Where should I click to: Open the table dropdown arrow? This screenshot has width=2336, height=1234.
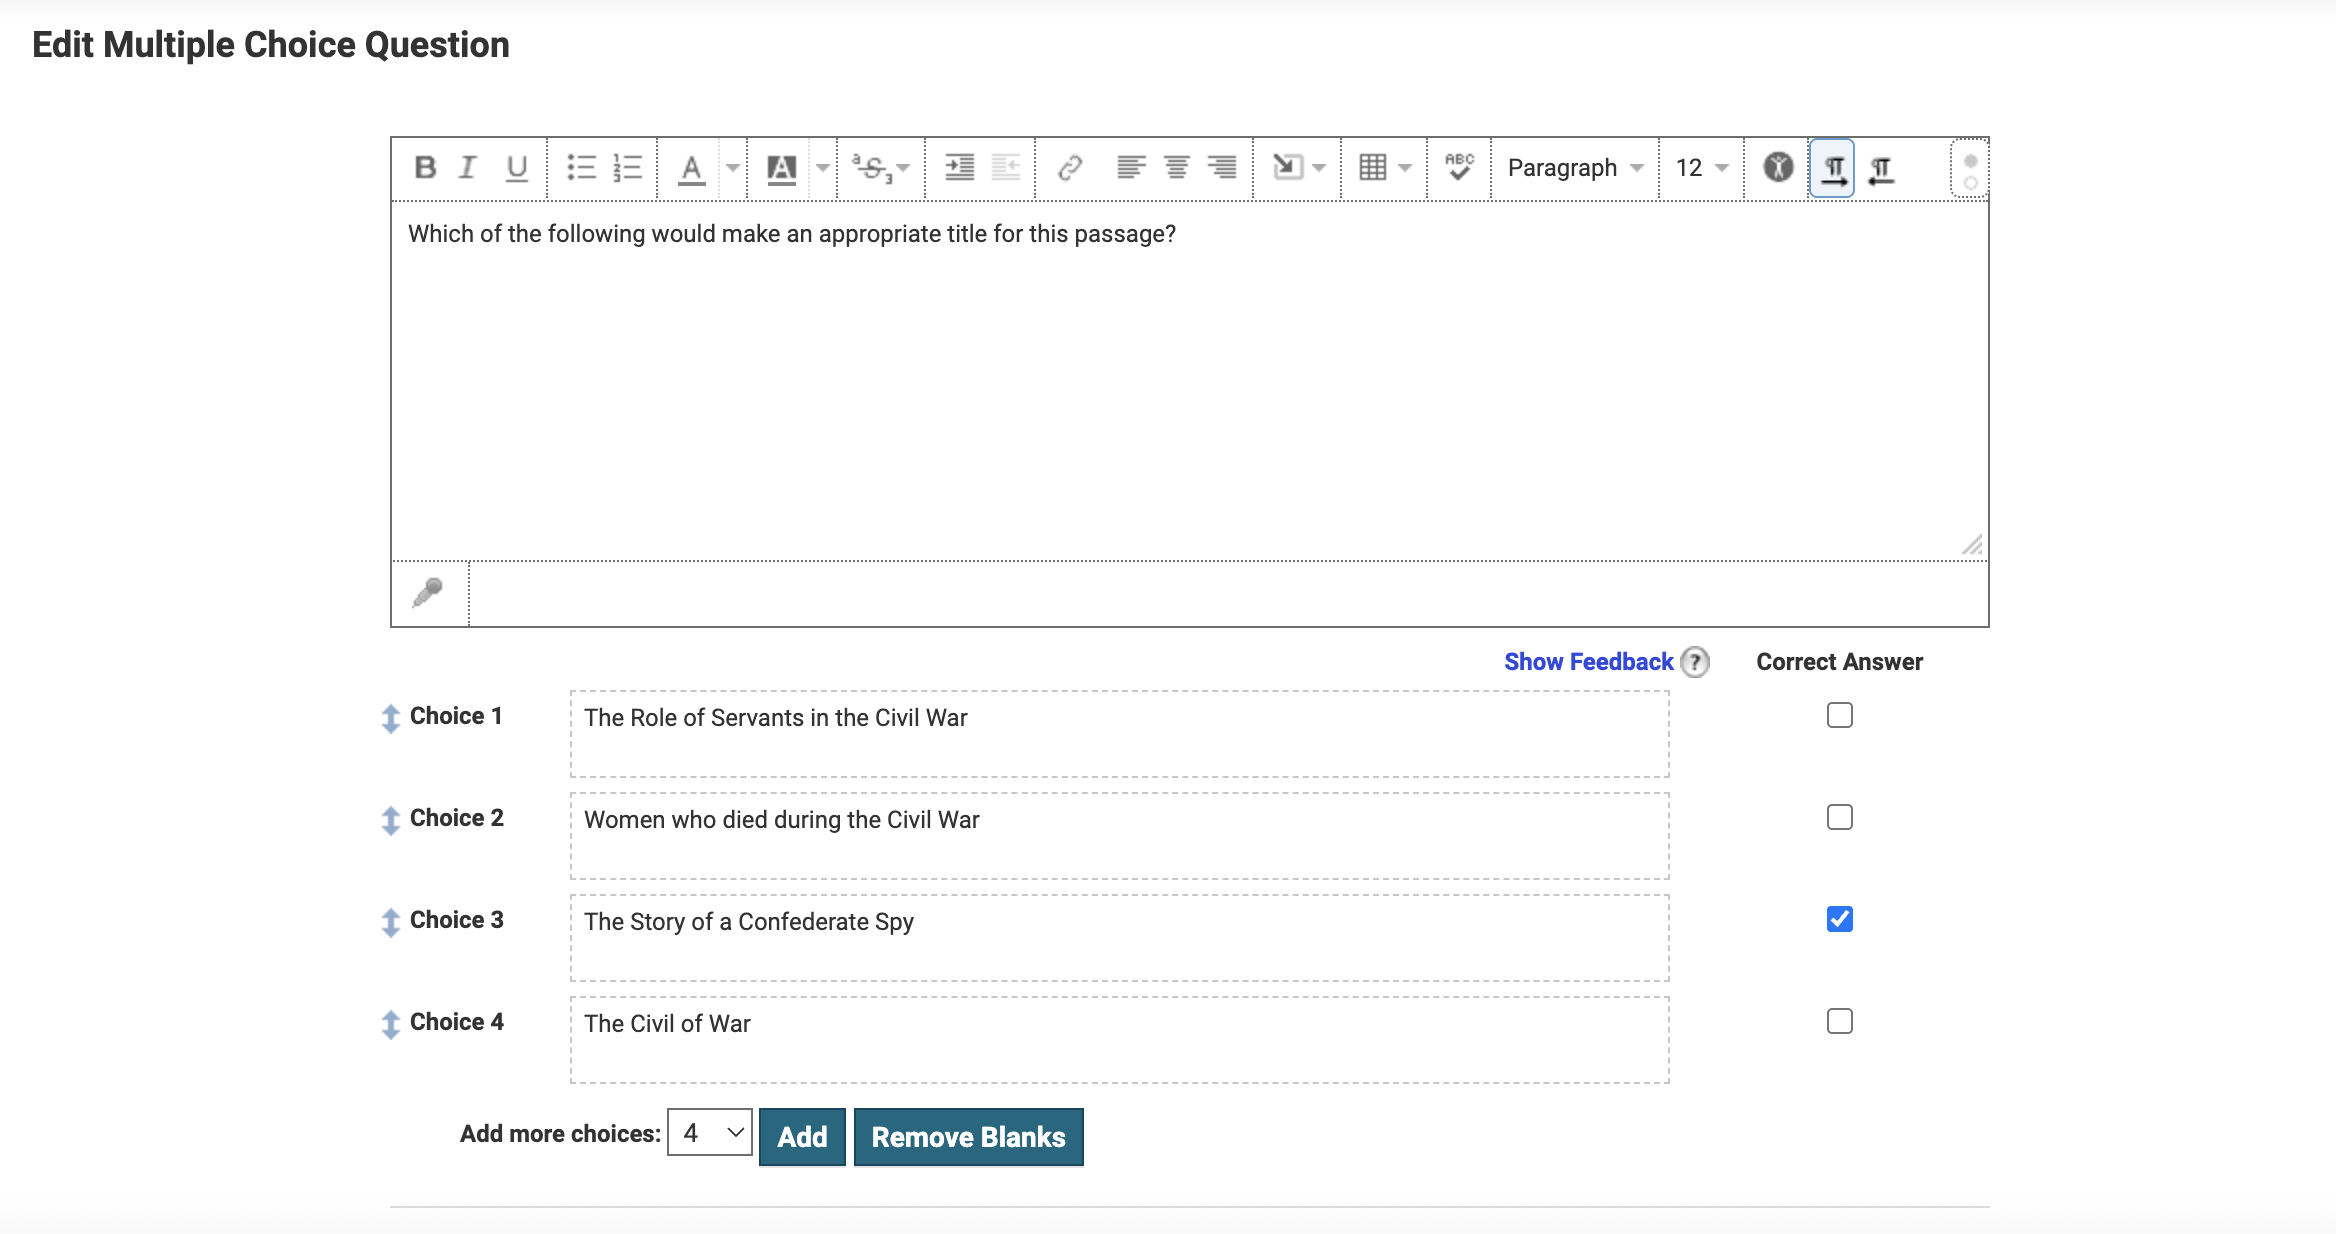coord(1405,168)
